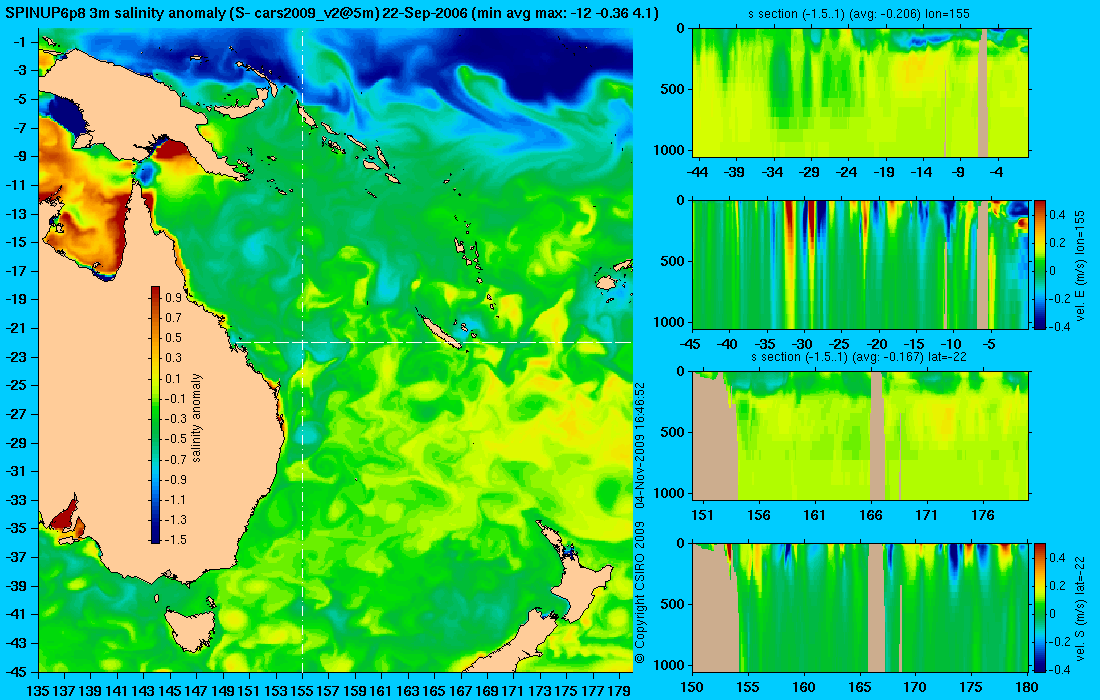This screenshot has width=1100, height=700.
Task: Click the -44 label under the lon=155 salinity section
Action: tap(698, 173)
